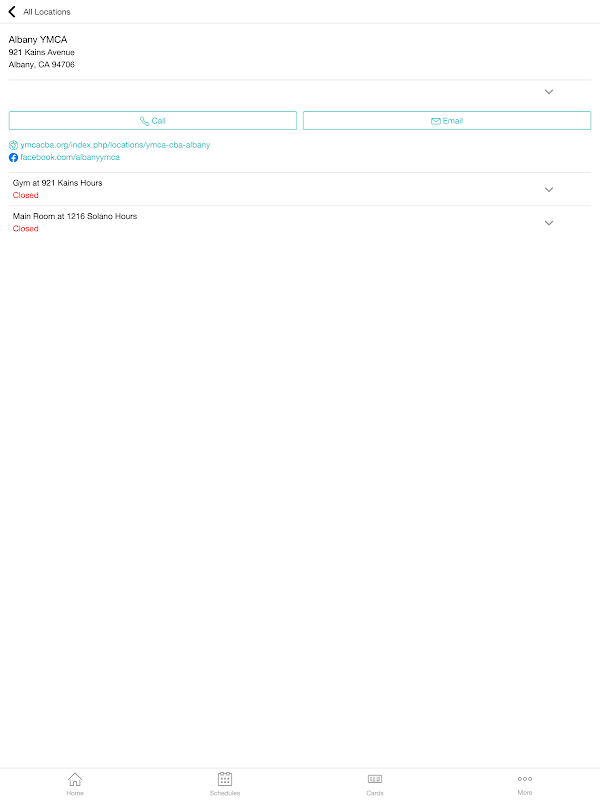The width and height of the screenshot is (600, 800).
Task: Expand Gym at 921 Kains Hours chevron
Action: [x=549, y=189]
